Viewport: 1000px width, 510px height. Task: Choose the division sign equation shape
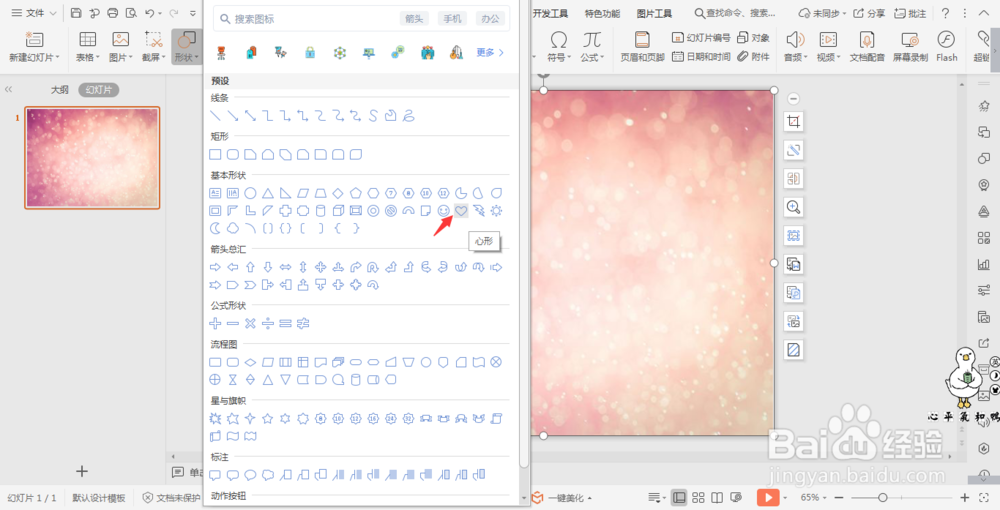point(268,323)
